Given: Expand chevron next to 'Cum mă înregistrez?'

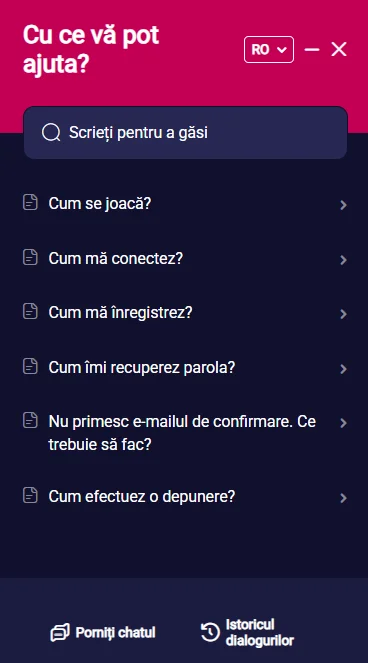Looking at the screenshot, I should (343, 314).
